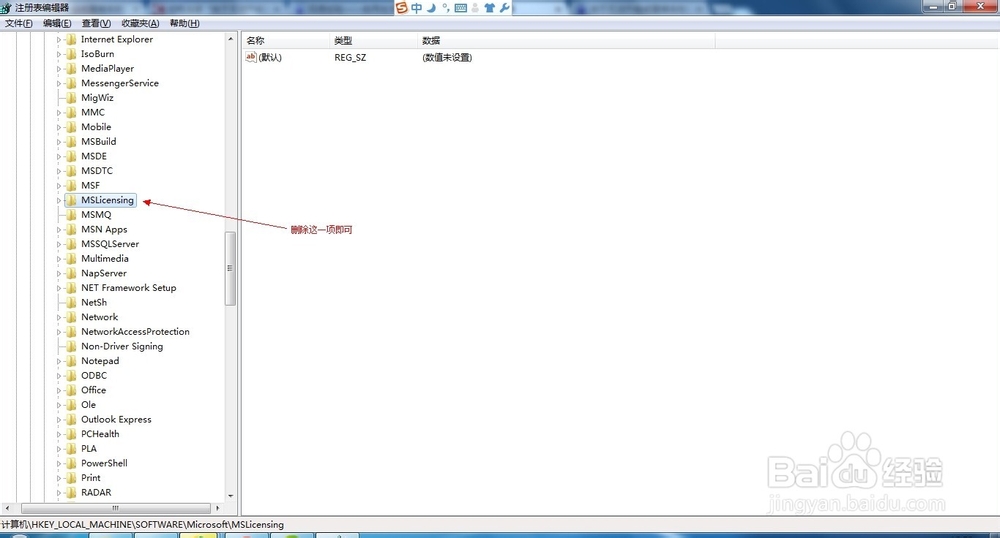Toggle the Sogou 中 Chinese mode indicator
The height and width of the screenshot is (538, 1000).
416,8
